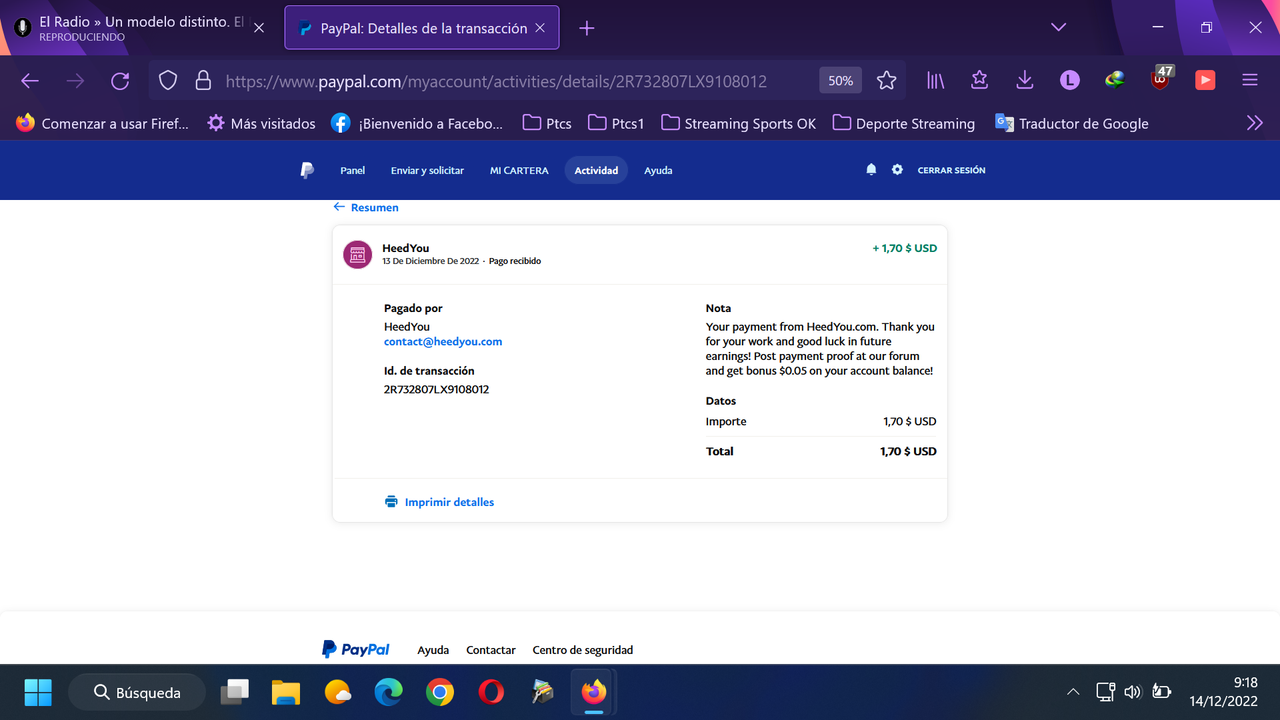Launch File Explorer from the taskbar

[x=286, y=692]
